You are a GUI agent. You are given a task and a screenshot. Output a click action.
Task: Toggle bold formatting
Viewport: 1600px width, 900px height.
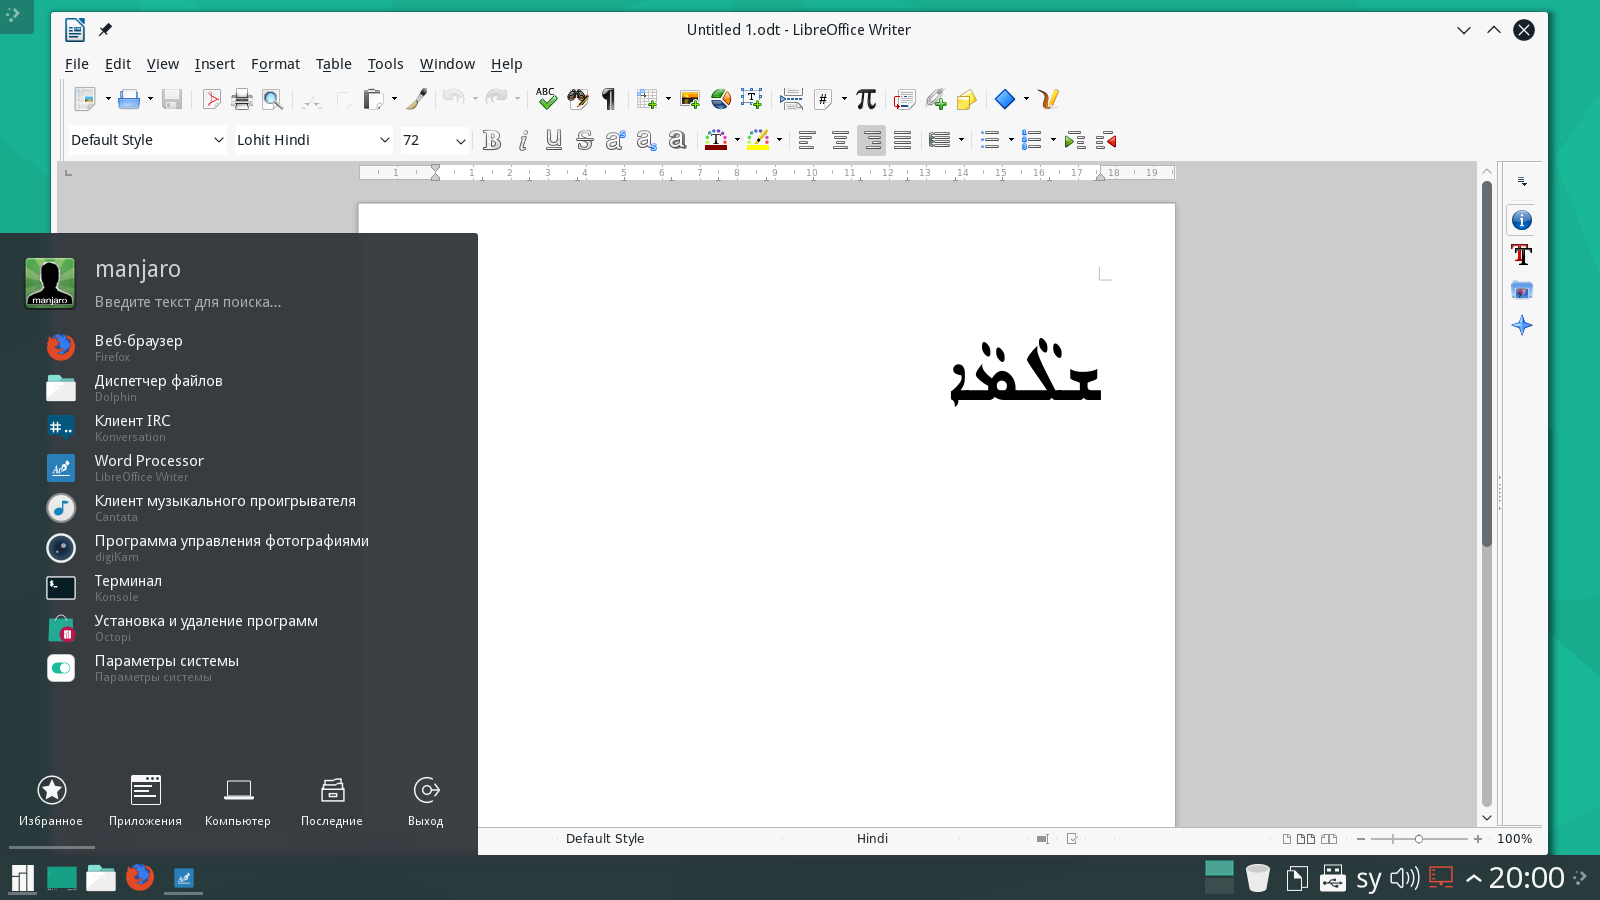point(491,141)
